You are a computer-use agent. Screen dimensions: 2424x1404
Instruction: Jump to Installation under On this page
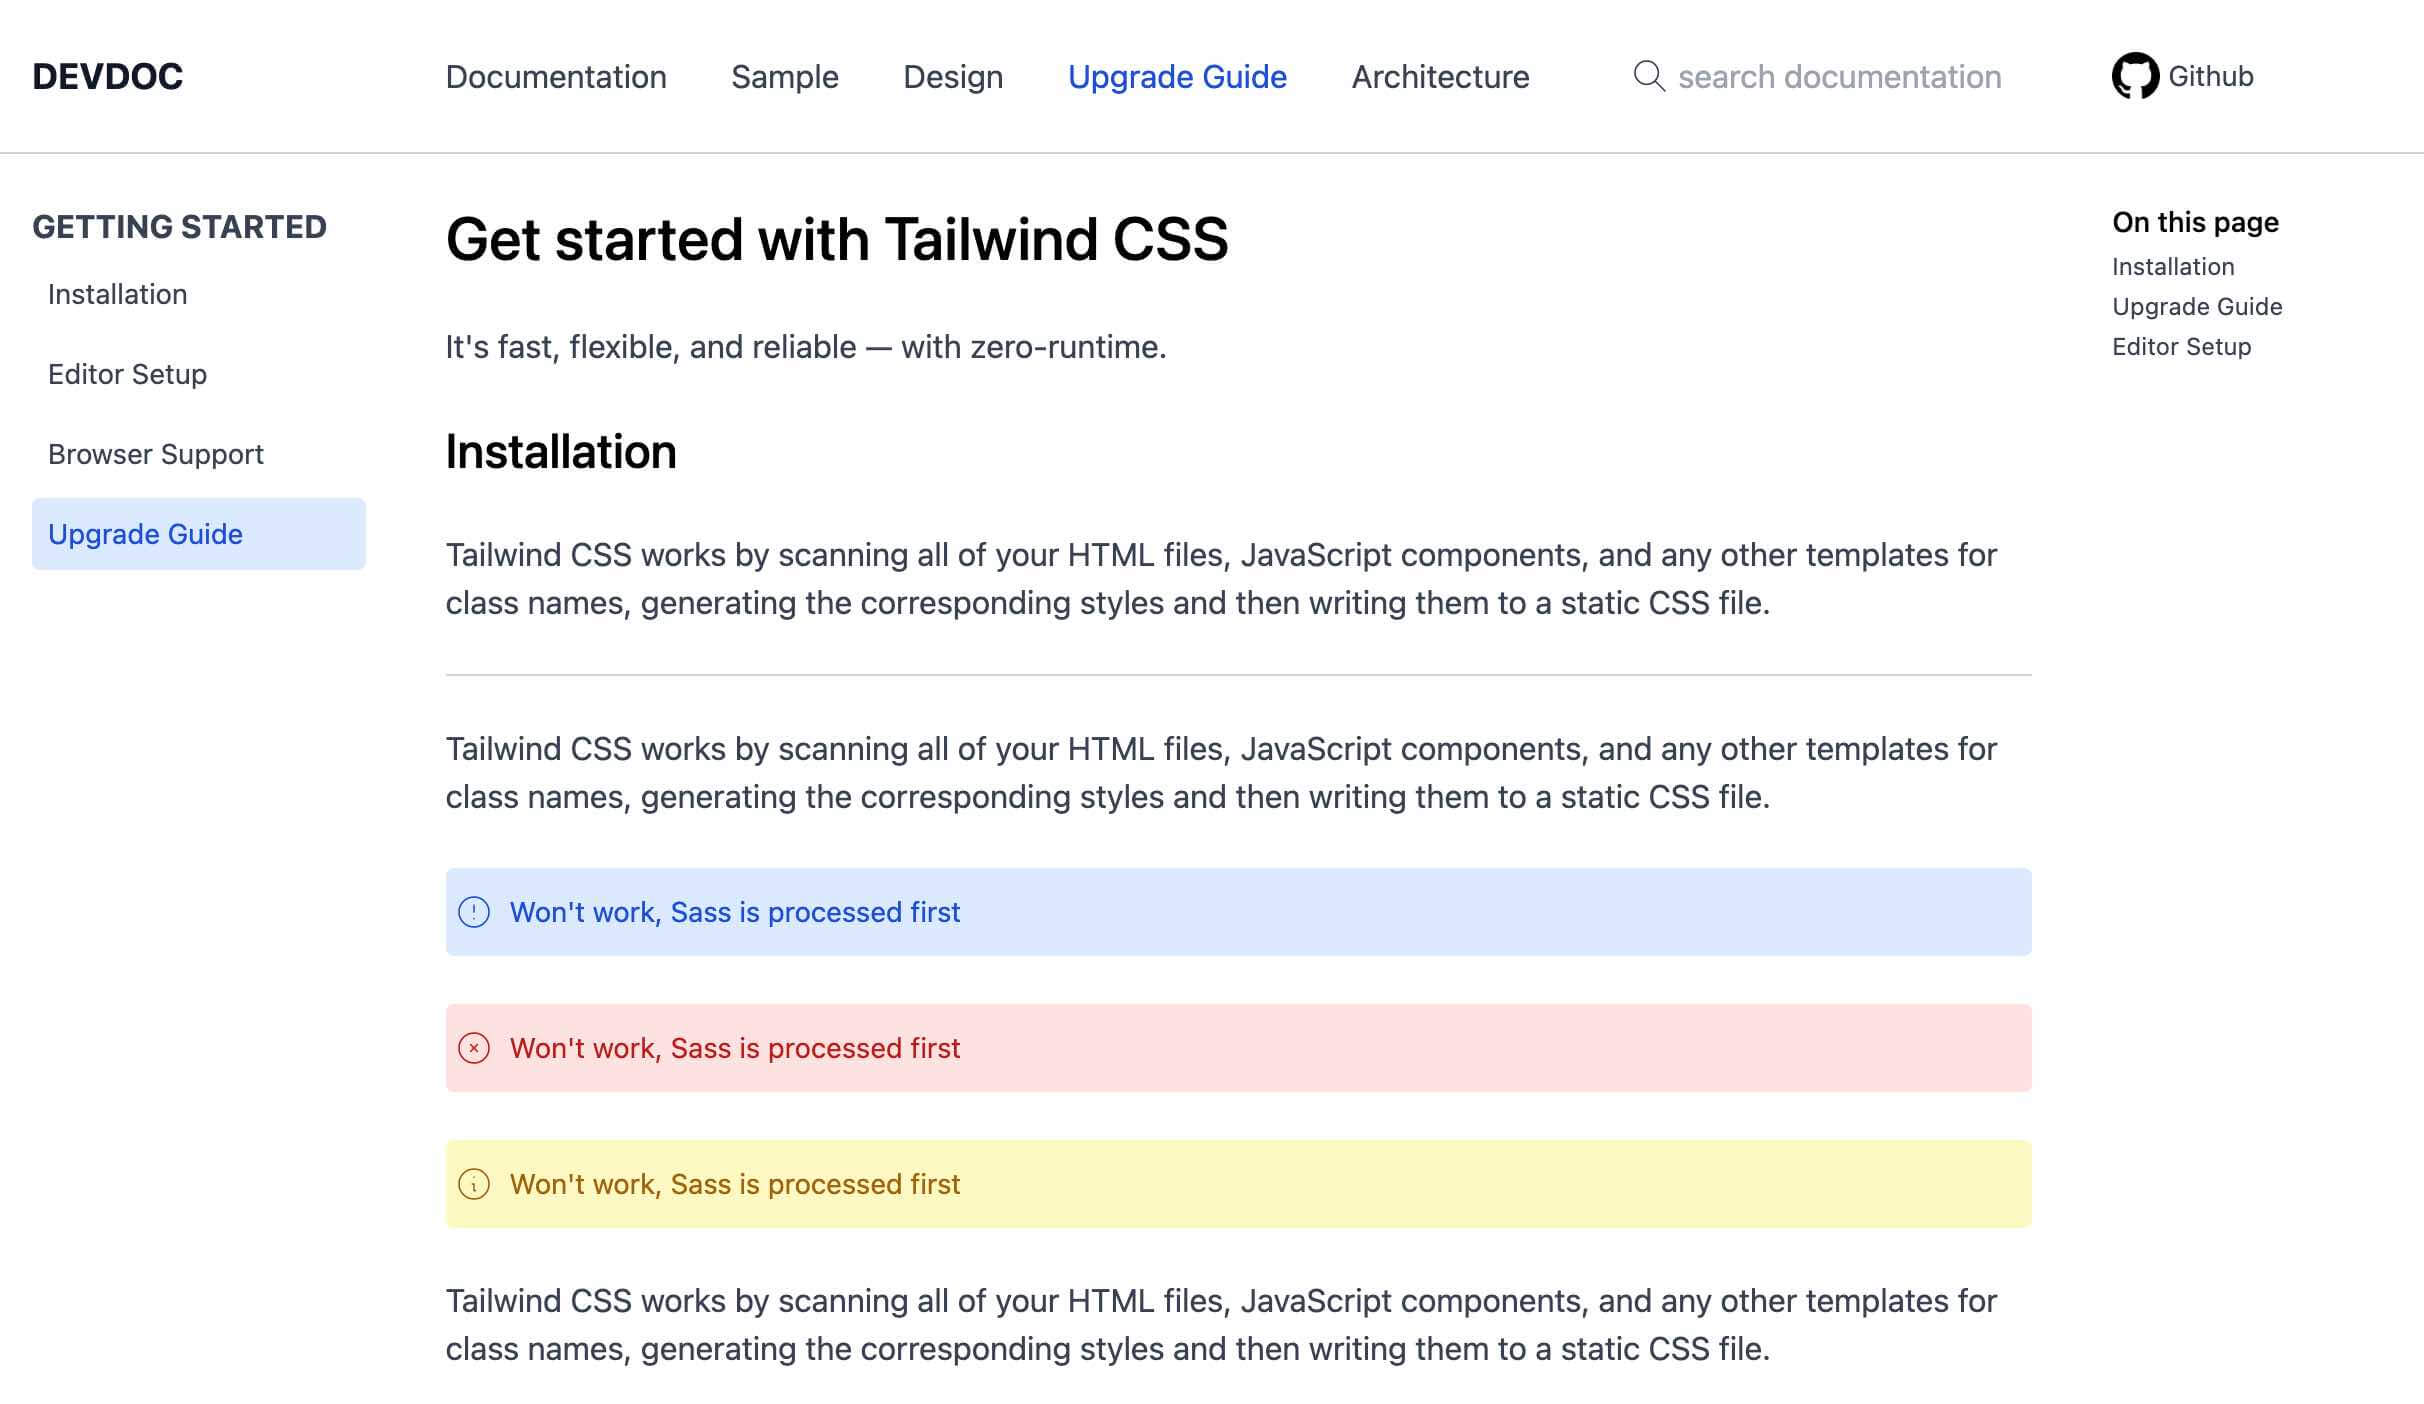click(2173, 267)
